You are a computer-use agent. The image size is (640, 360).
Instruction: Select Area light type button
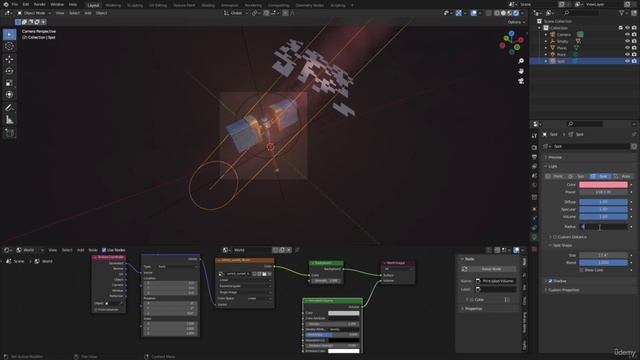click(x=623, y=176)
